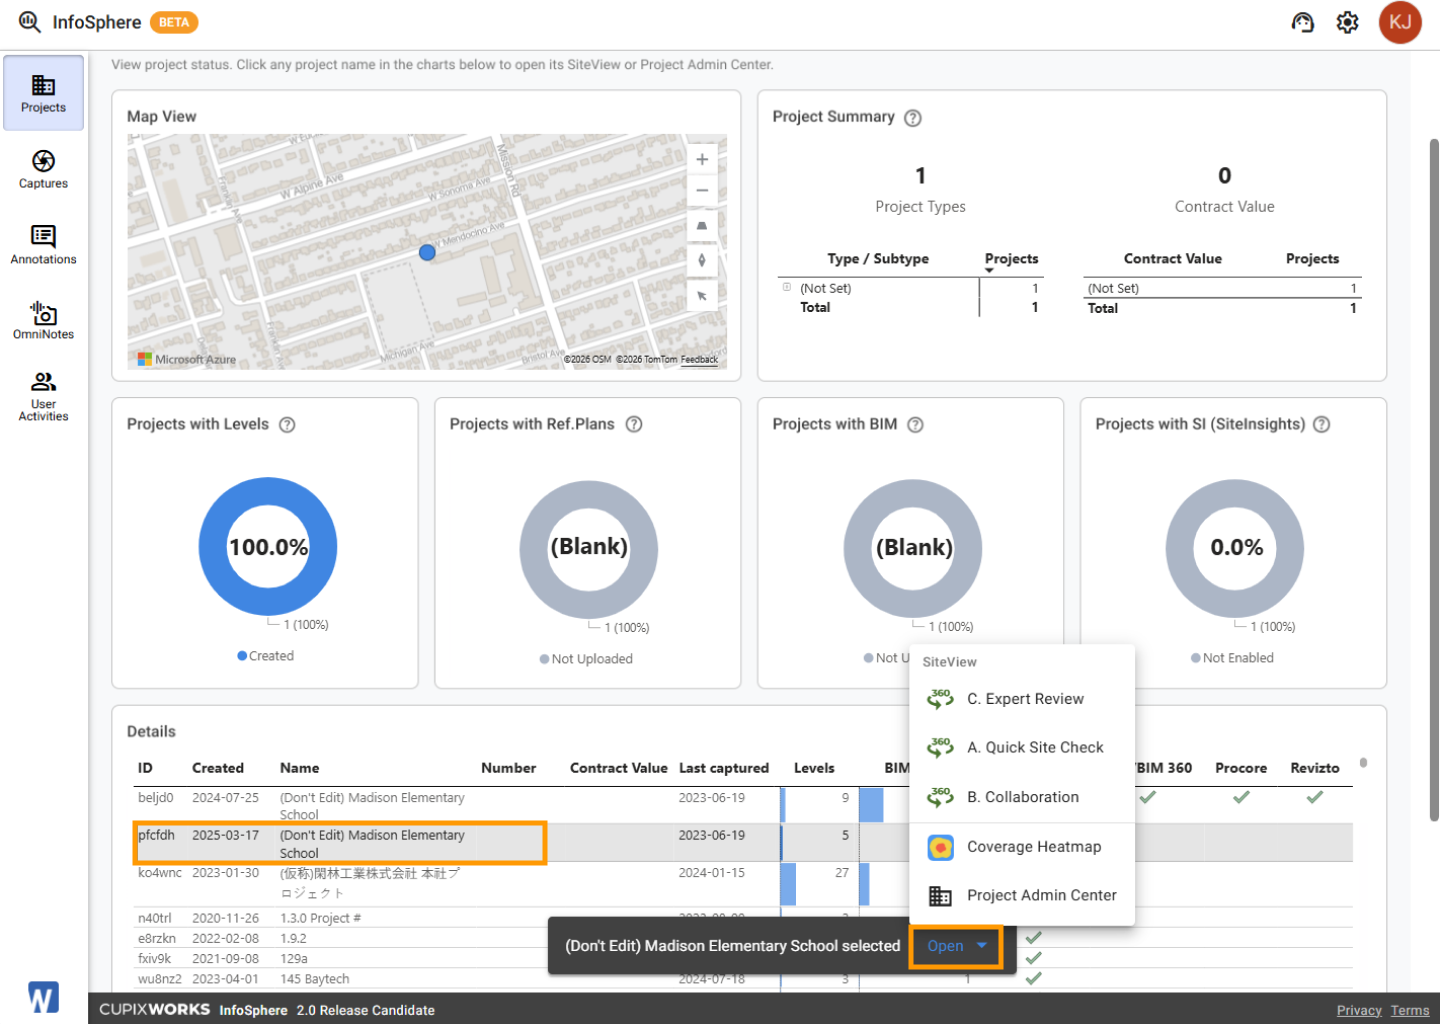The height and width of the screenshot is (1024, 1440).
Task: Show help for Projects with Levels
Action: coord(287,425)
